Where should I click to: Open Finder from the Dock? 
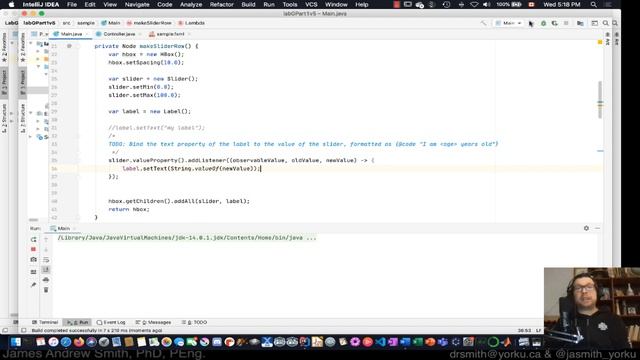[x=16, y=342]
